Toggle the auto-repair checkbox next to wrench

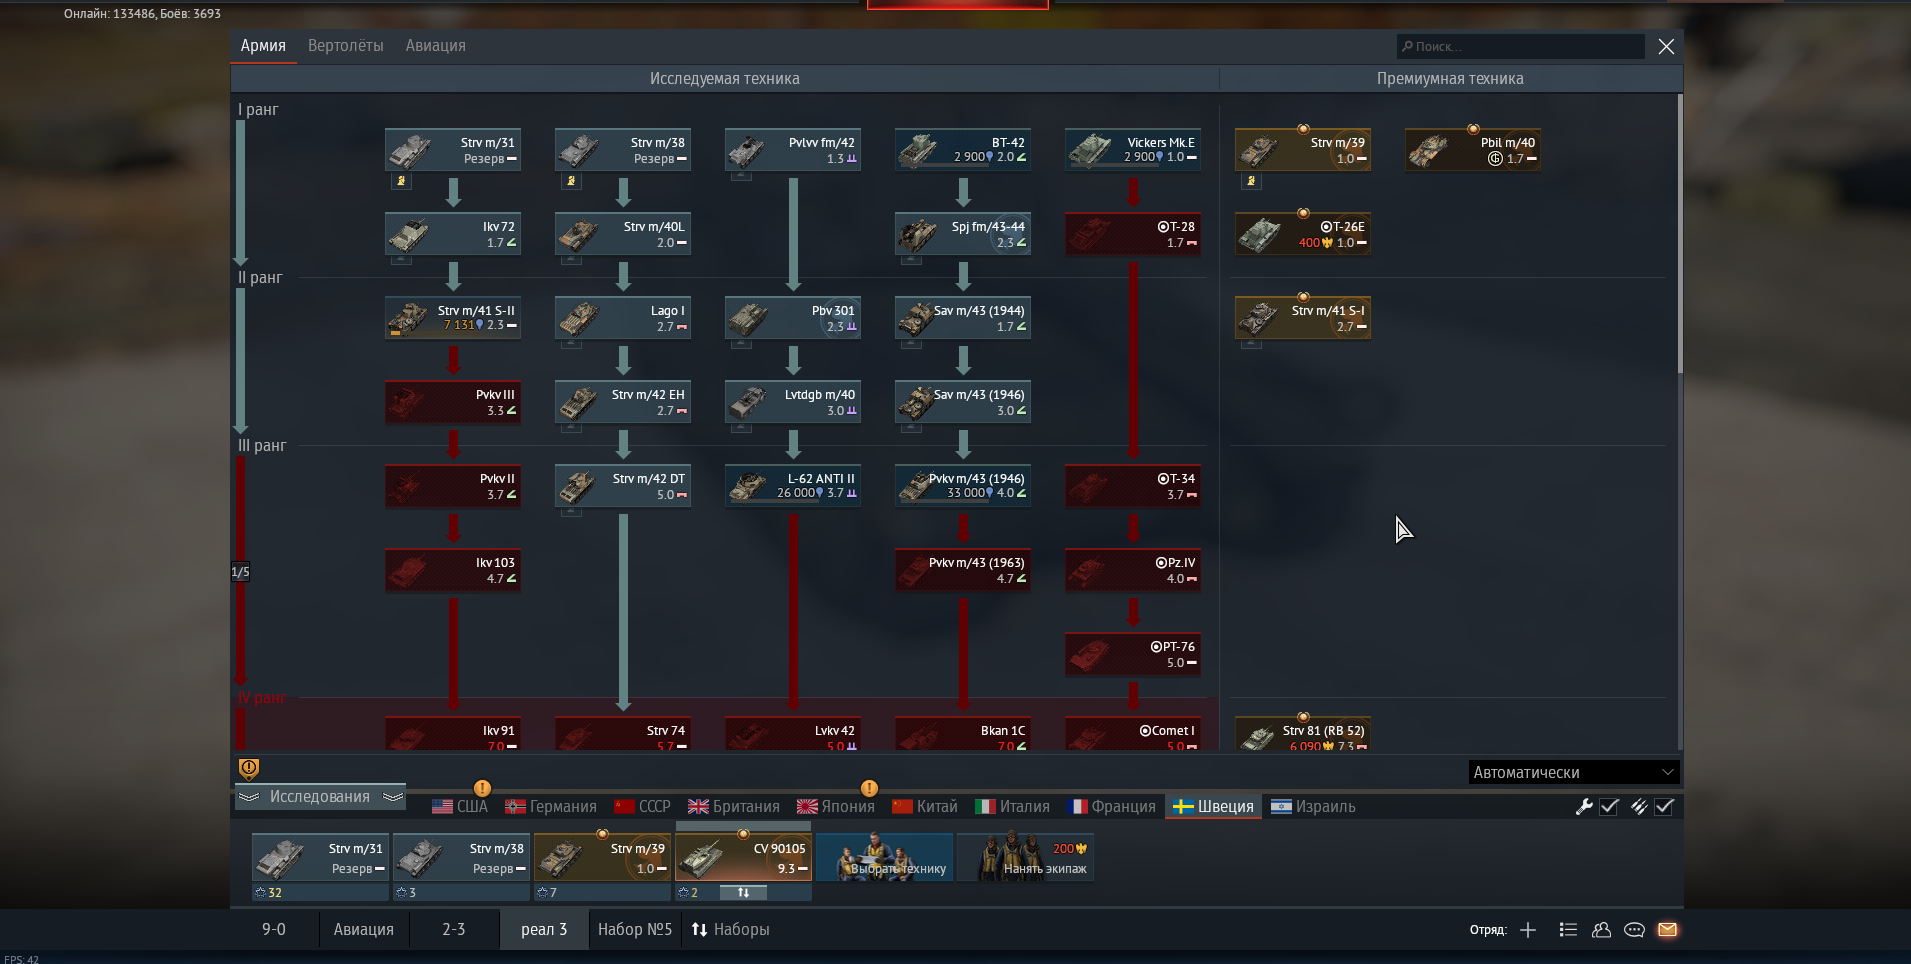click(1609, 807)
